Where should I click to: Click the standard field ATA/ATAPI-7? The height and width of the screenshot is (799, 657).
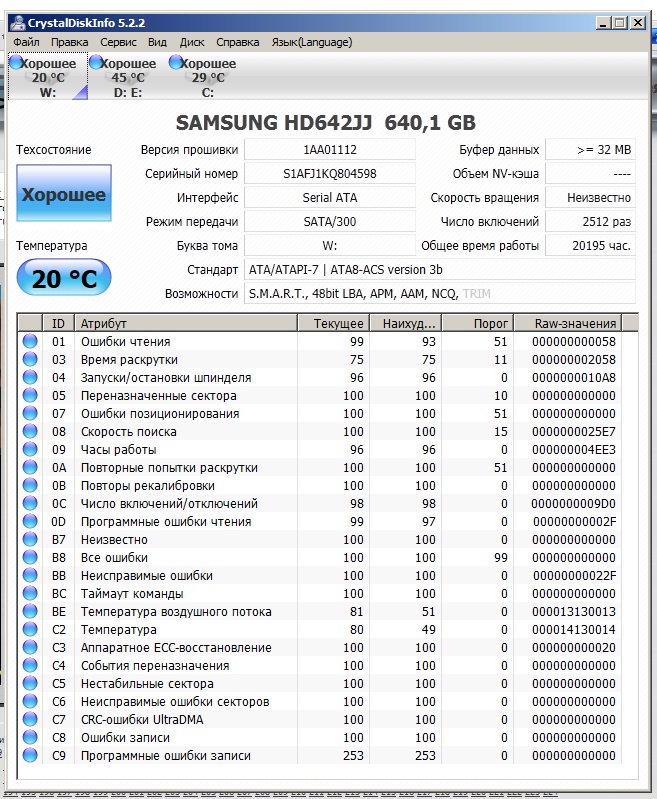click(x=440, y=270)
